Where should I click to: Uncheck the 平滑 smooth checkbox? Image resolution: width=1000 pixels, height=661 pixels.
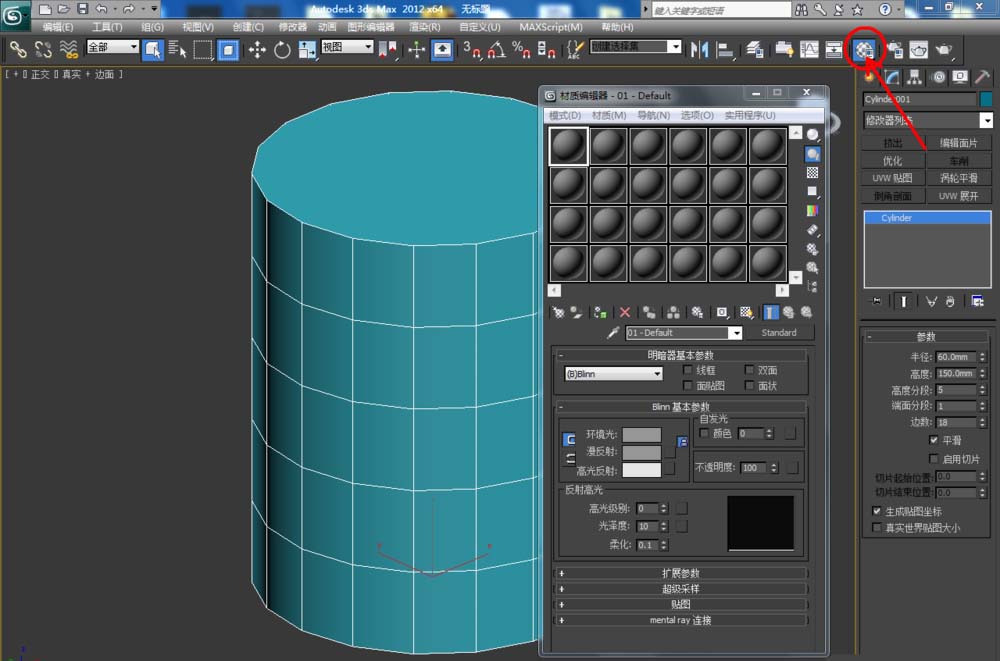tap(933, 440)
